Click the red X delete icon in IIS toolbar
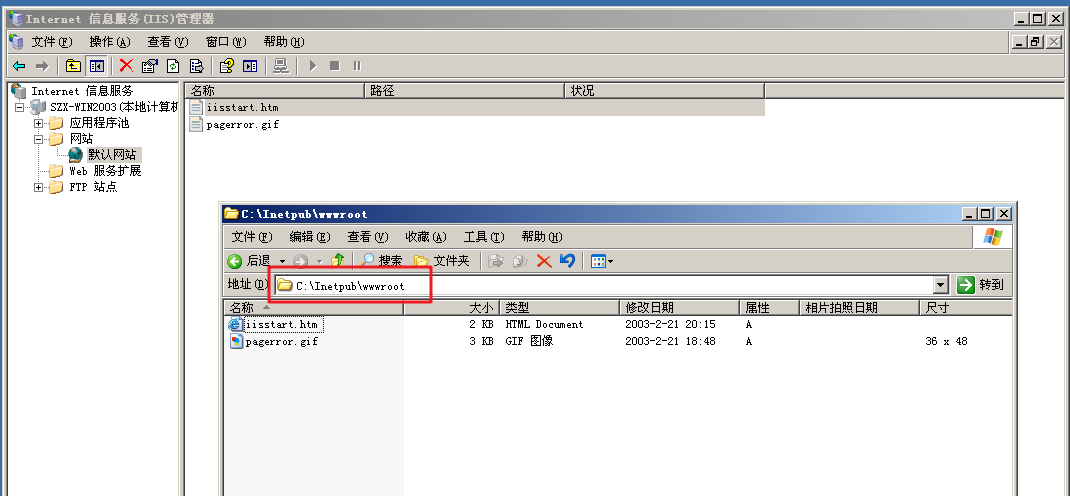The height and width of the screenshot is (496, 1070). (x=126, y=65)
